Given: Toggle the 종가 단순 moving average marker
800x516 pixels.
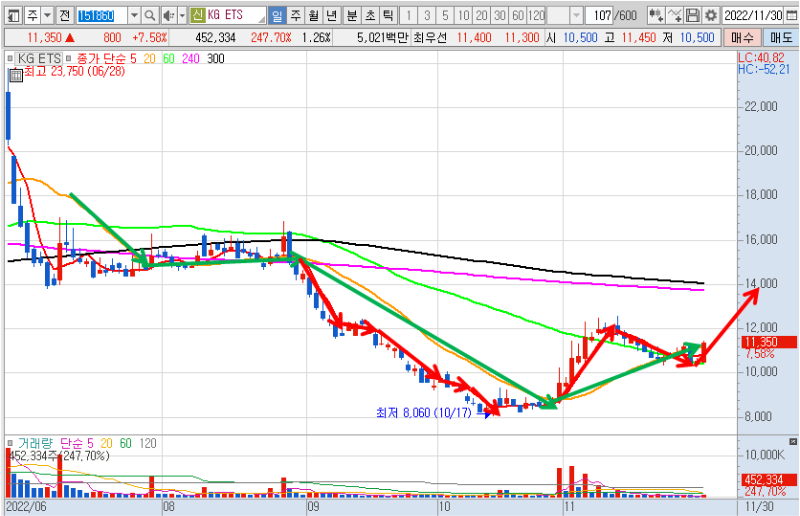Looking at the screenshot, I should pos(68,59).
